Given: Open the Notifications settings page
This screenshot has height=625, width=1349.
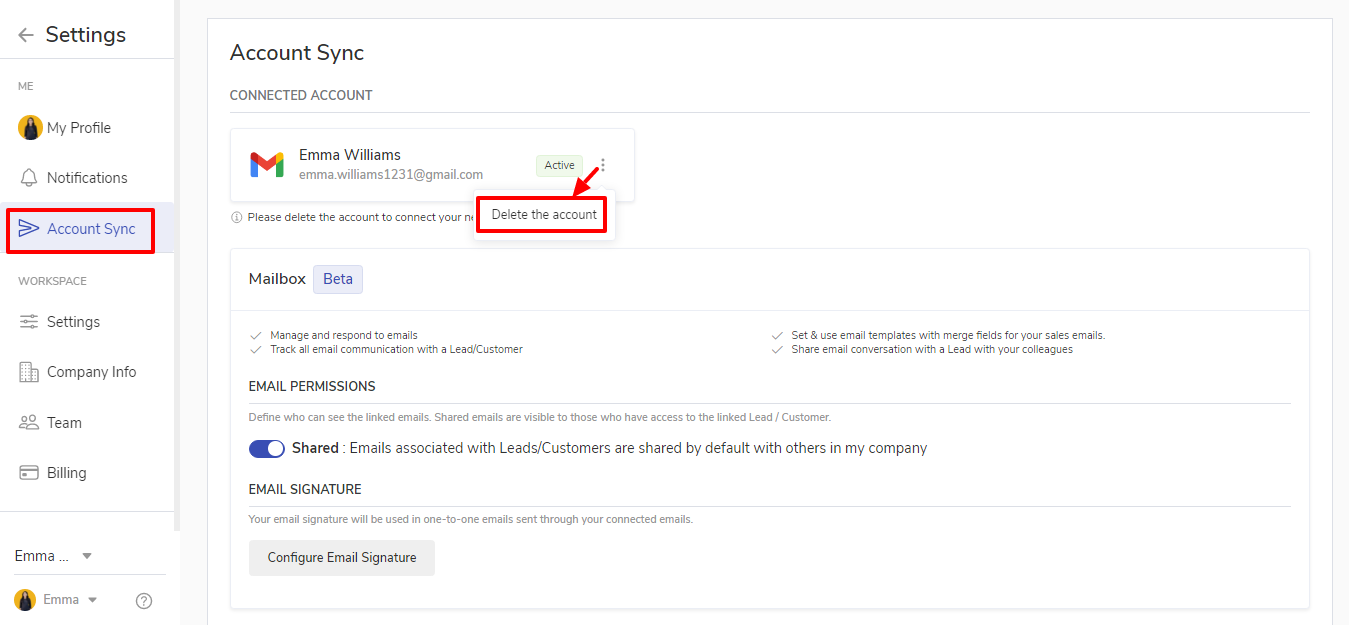Looking at the screenshot, I should tap(87, 178).
